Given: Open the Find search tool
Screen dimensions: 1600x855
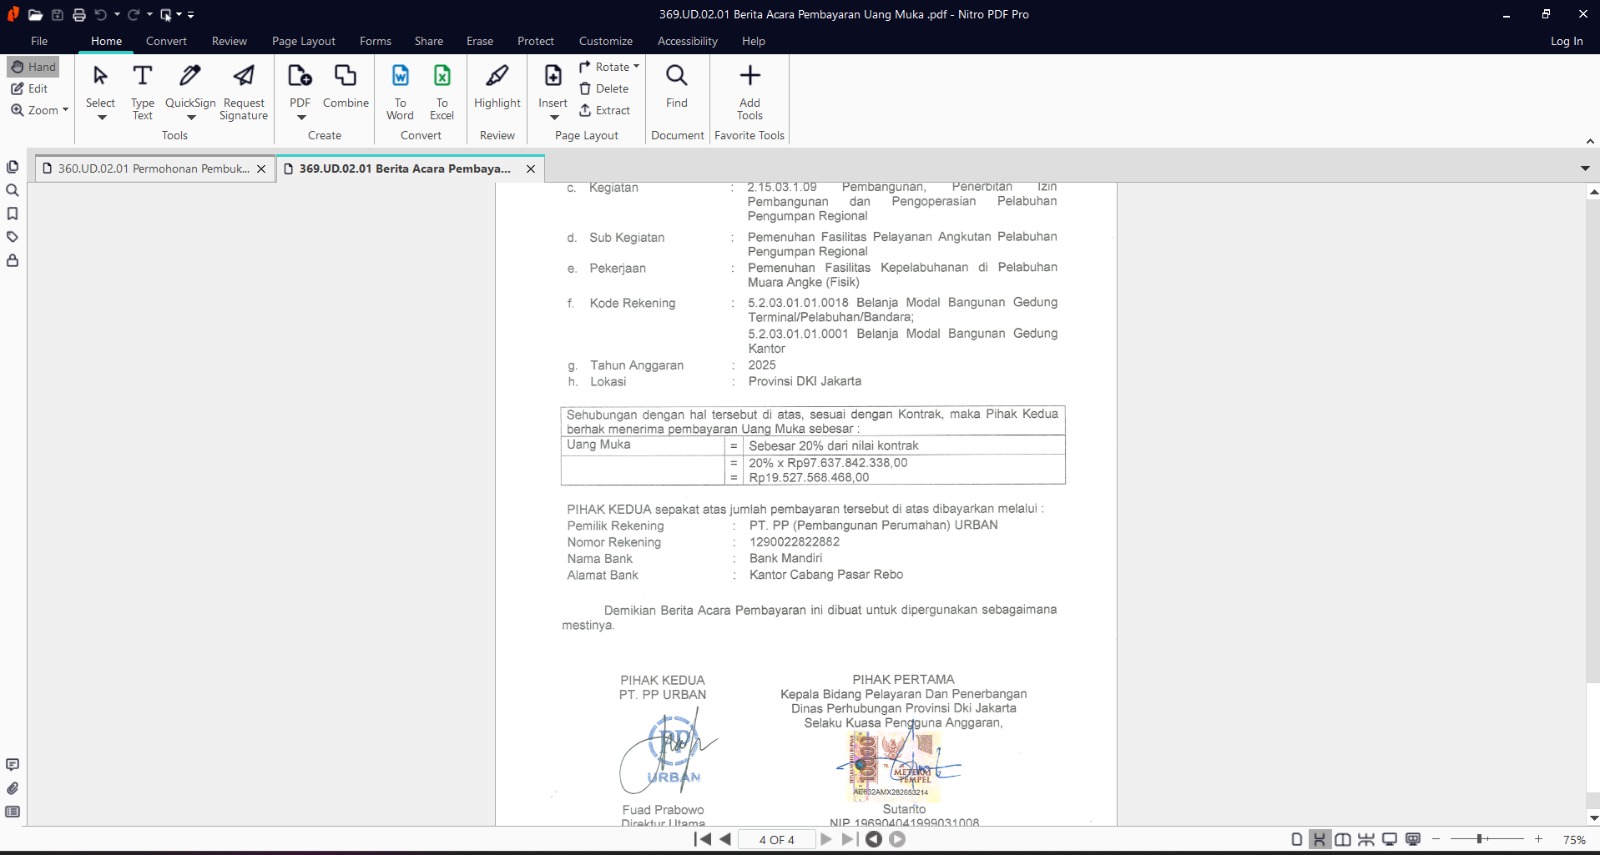Looking at the screenshot, I should click(x=677, y=88).
